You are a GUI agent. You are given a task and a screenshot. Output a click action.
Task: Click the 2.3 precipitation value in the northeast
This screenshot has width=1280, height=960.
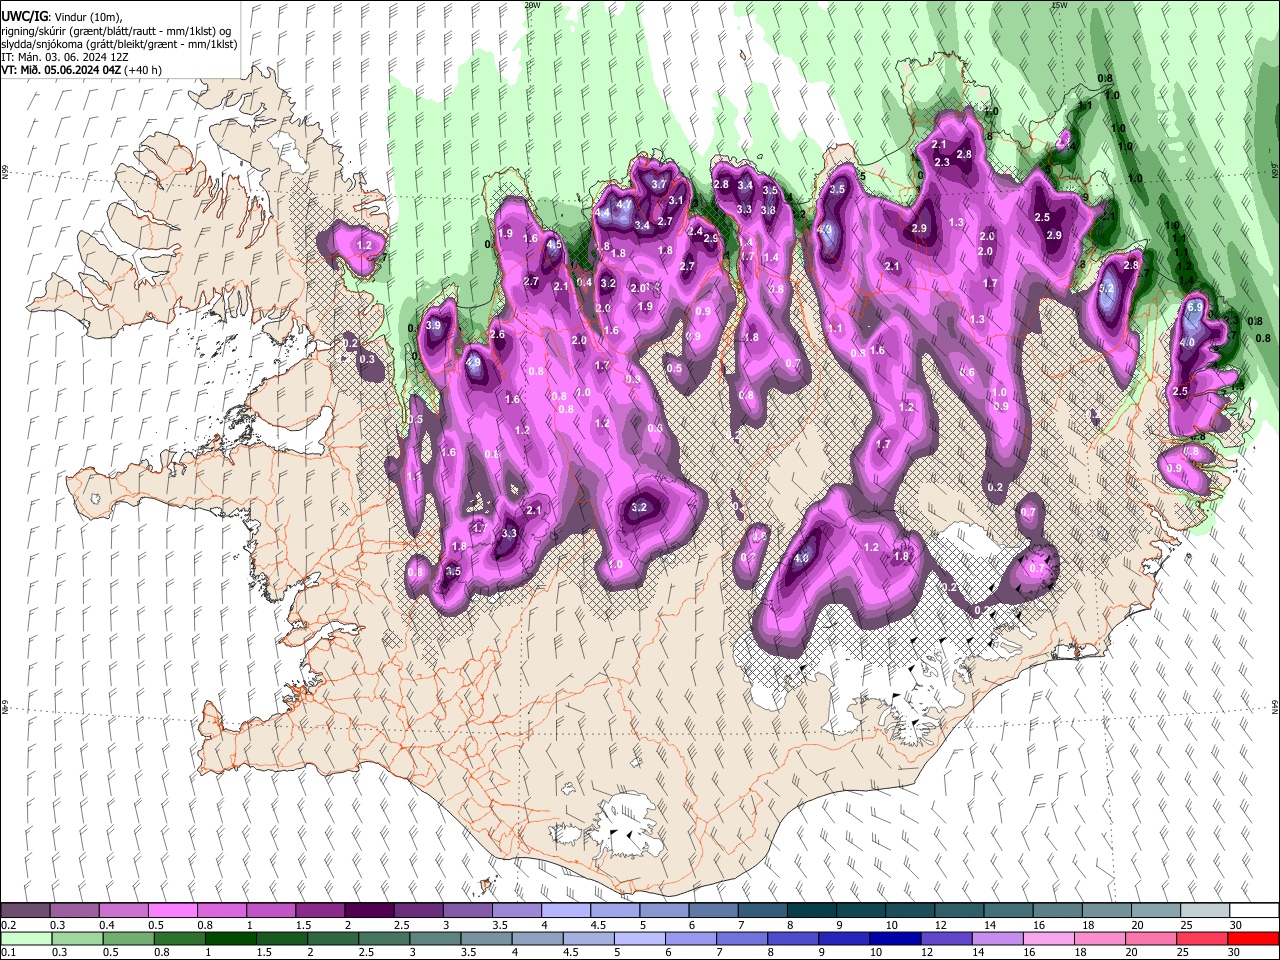(x=942, y=162)
